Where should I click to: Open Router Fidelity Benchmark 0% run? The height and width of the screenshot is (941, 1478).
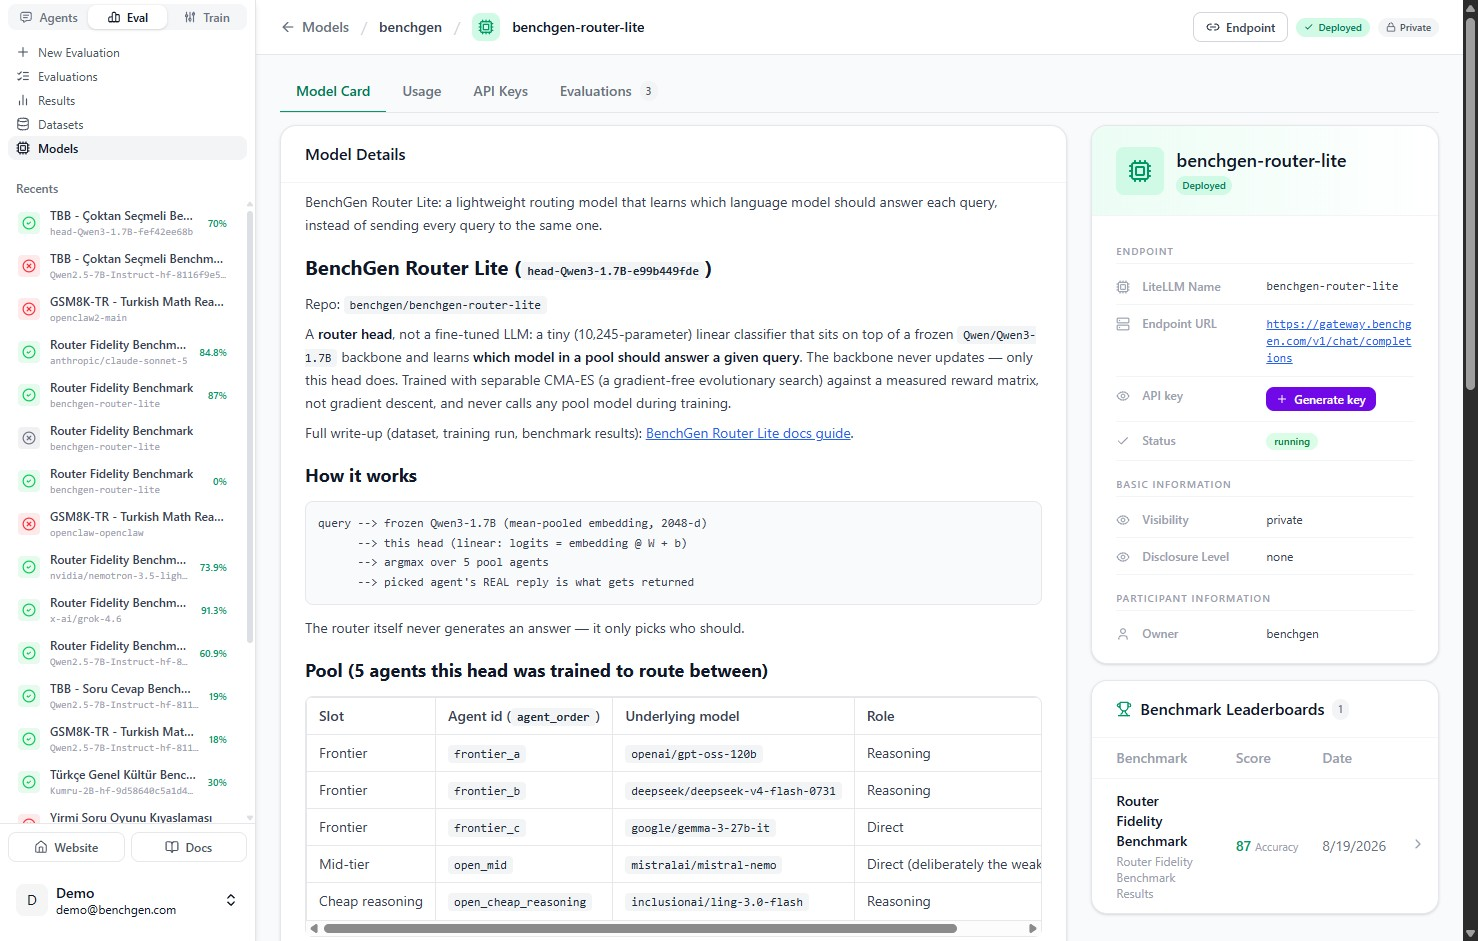click(x=127, y=481)
